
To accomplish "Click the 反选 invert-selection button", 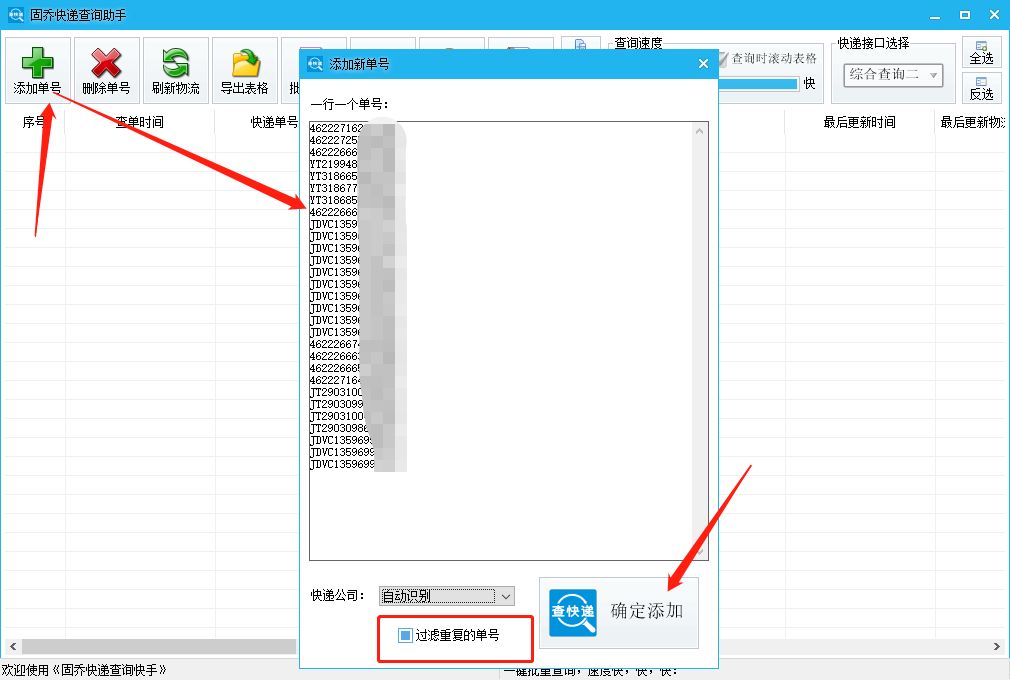I will point(982,88).
